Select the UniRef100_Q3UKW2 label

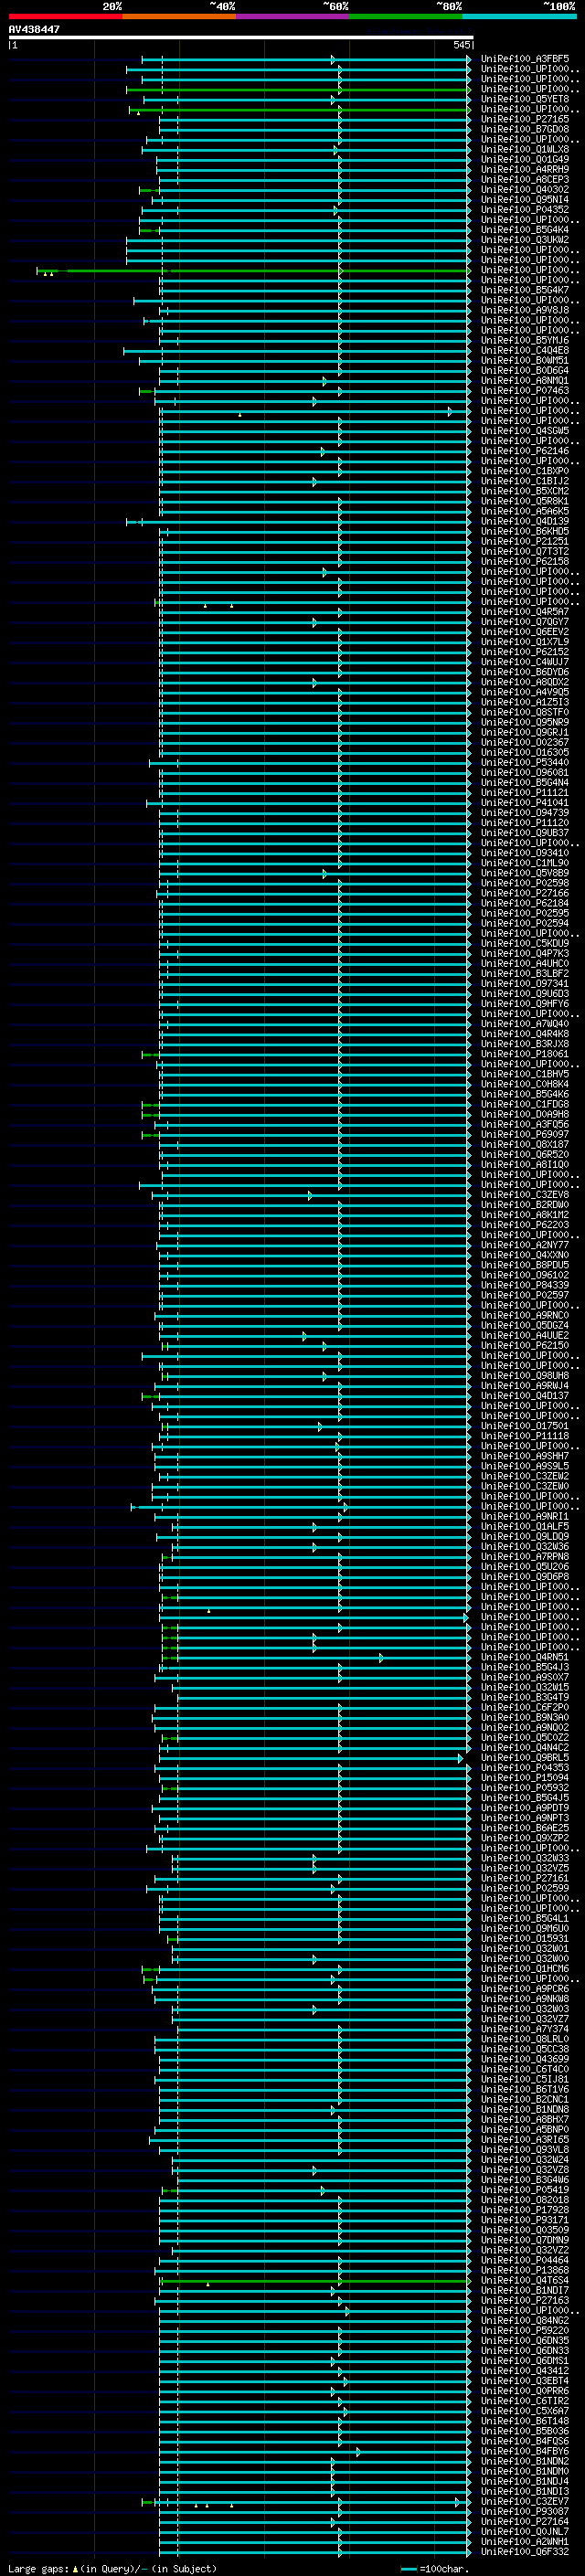click(525, 240)
